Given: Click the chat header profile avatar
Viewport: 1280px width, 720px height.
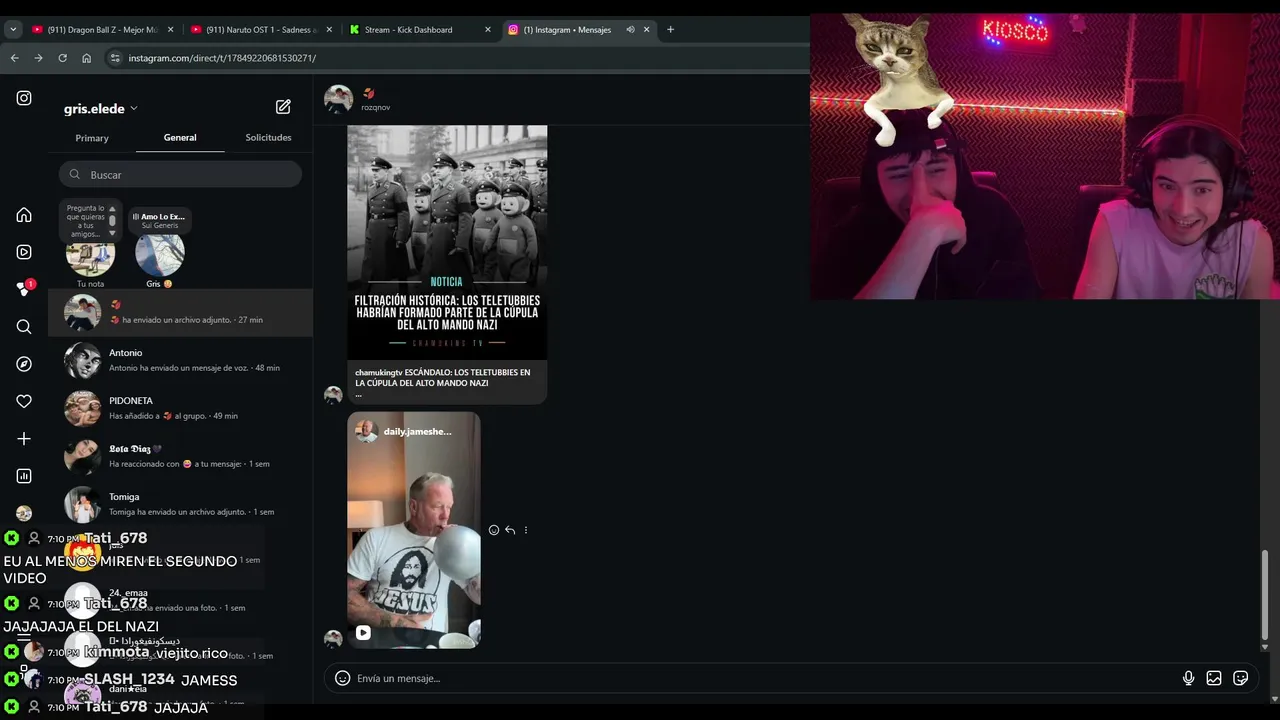Looking at the screenshot, I should (338, 99).
